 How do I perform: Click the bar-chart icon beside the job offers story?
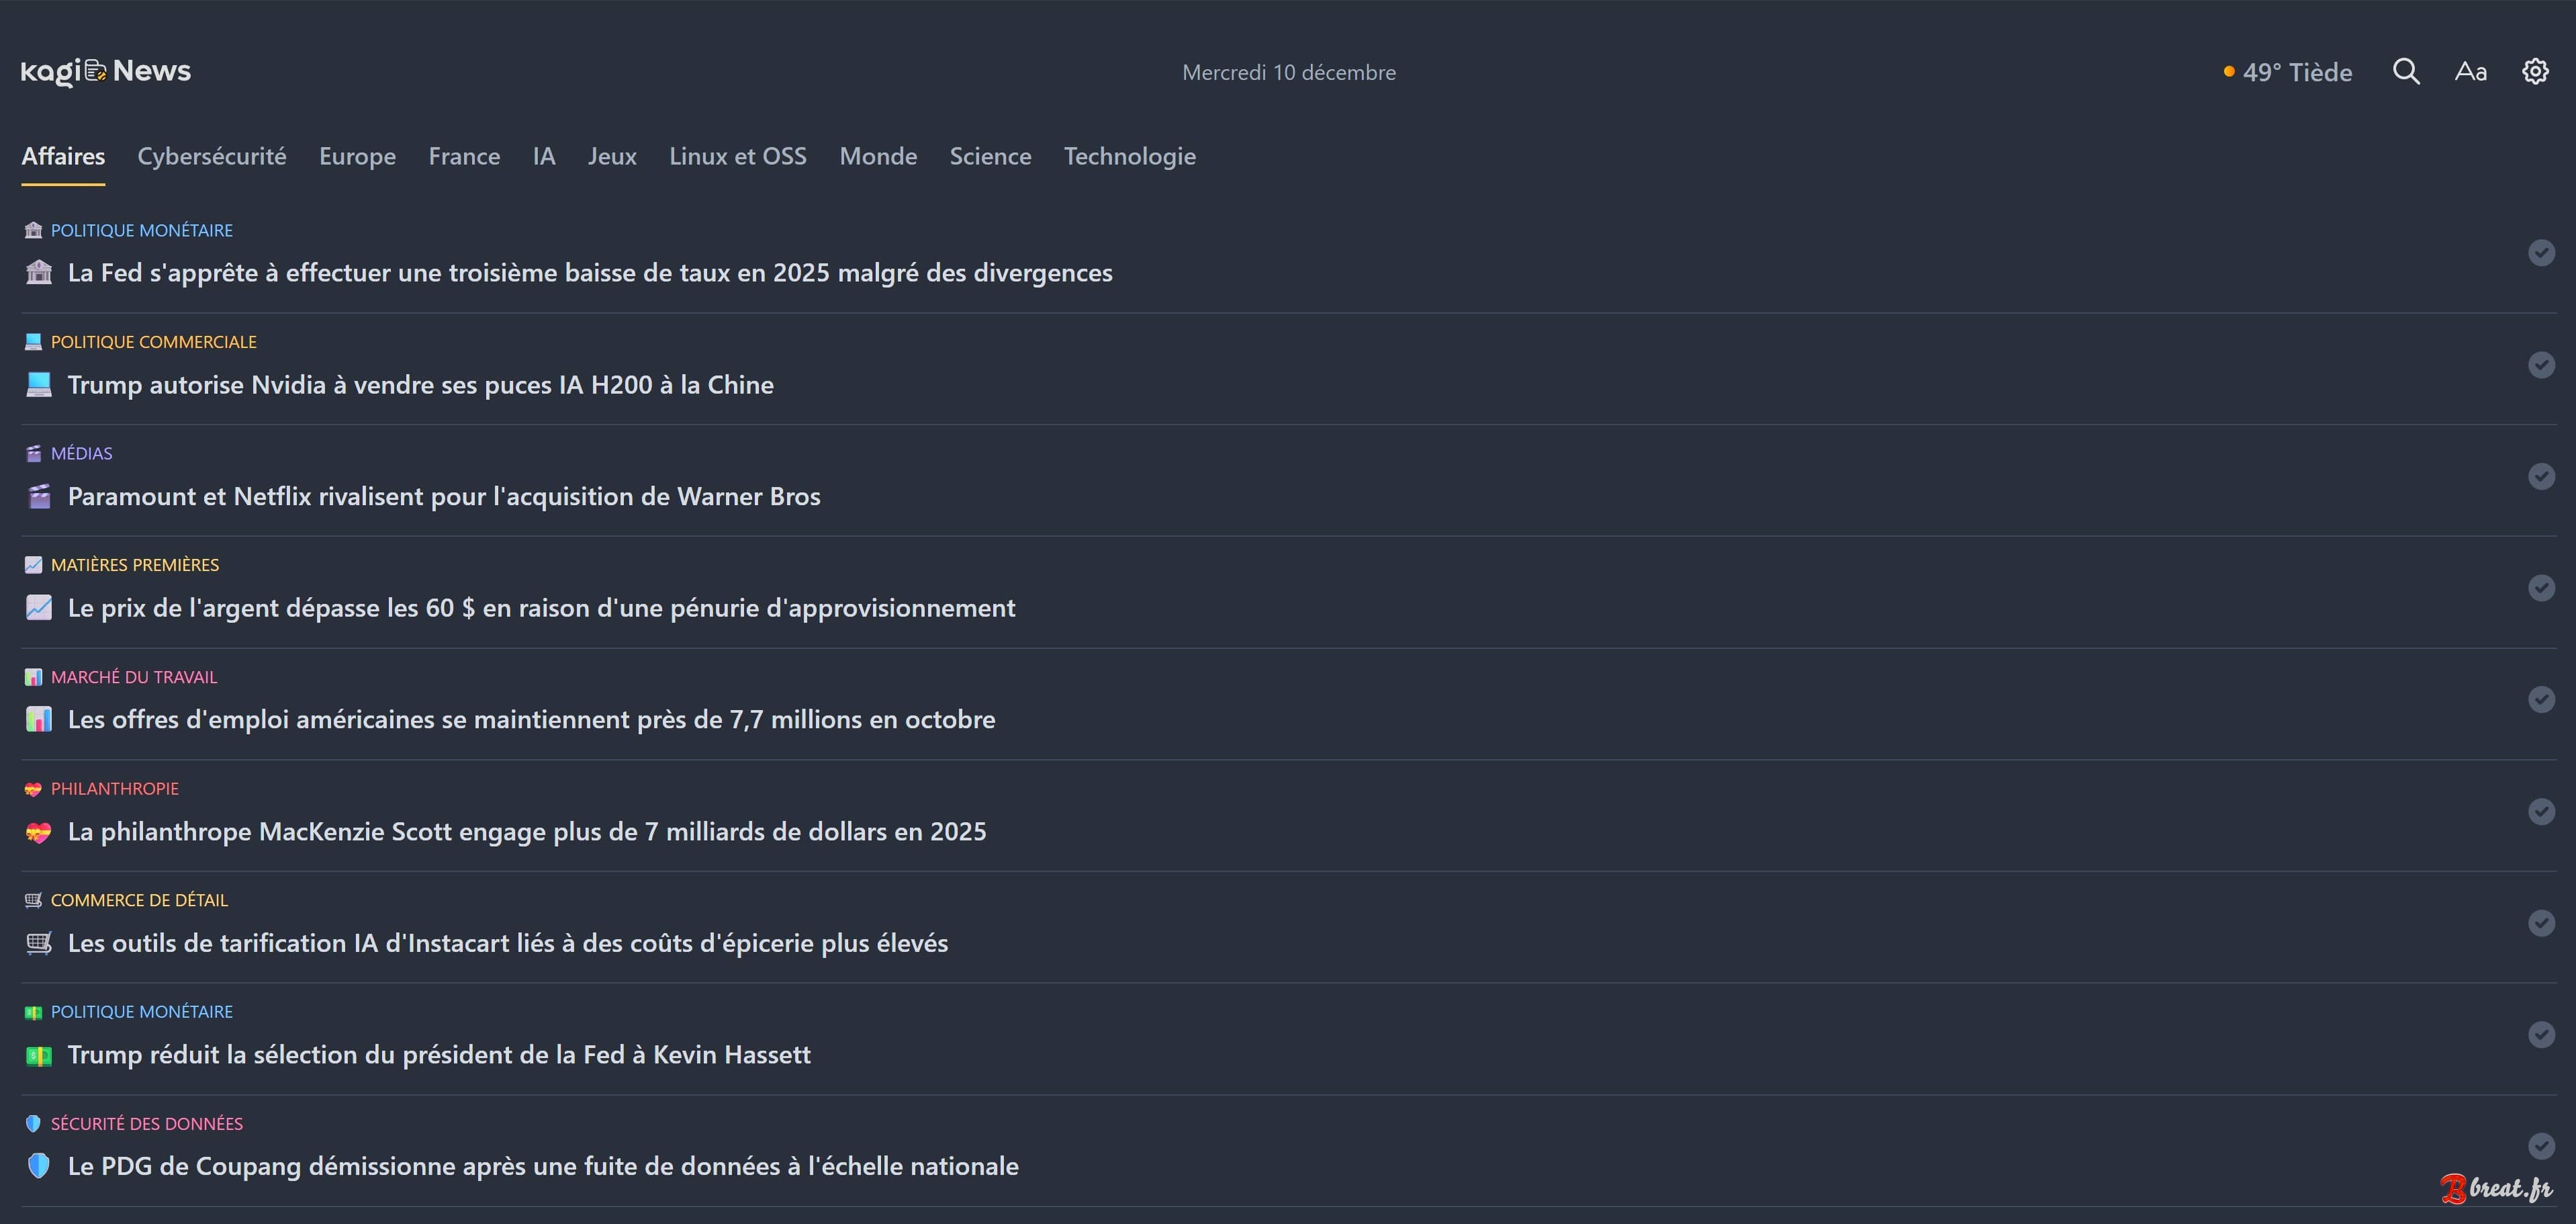38,719
